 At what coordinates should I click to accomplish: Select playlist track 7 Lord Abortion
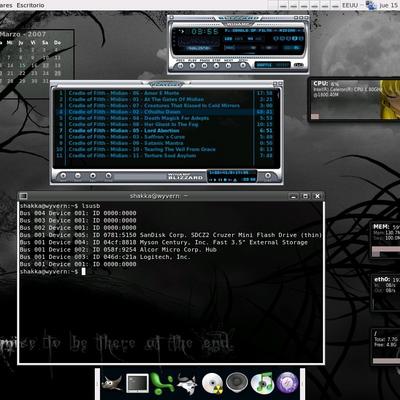click(x=165, y=131)
